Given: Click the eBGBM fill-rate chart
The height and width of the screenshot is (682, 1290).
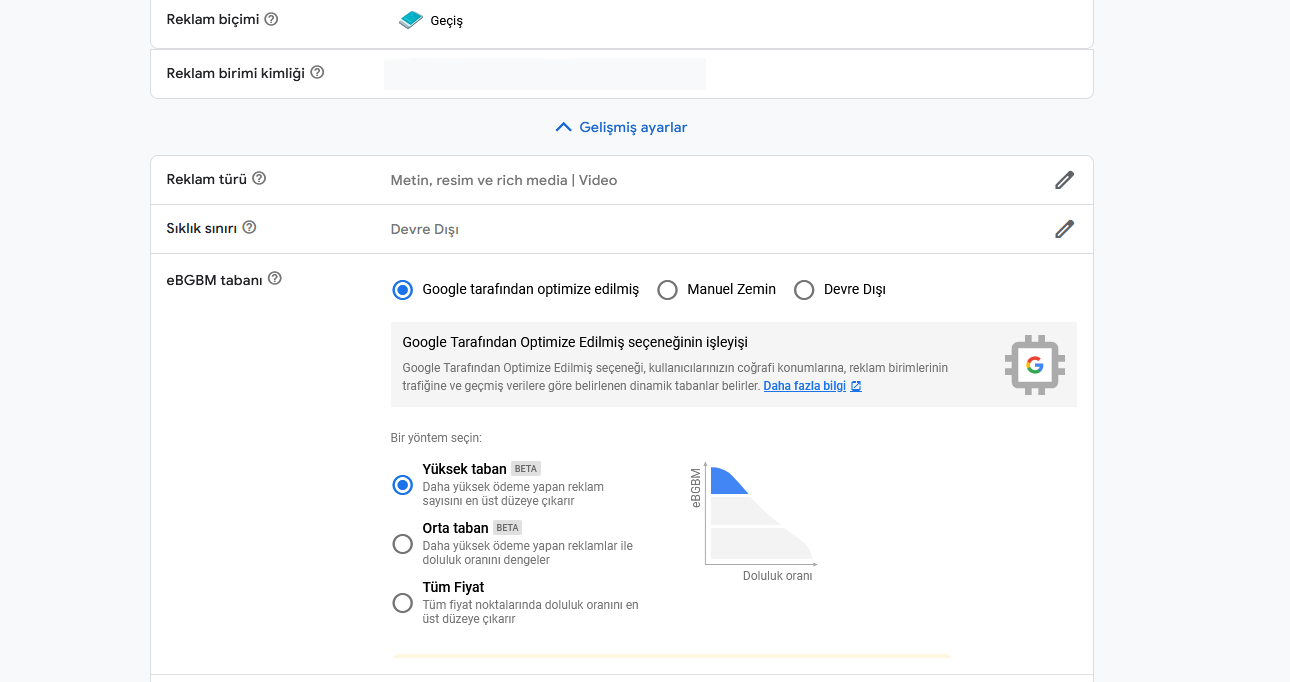Looking at the screenshot, I should point(755,522).
